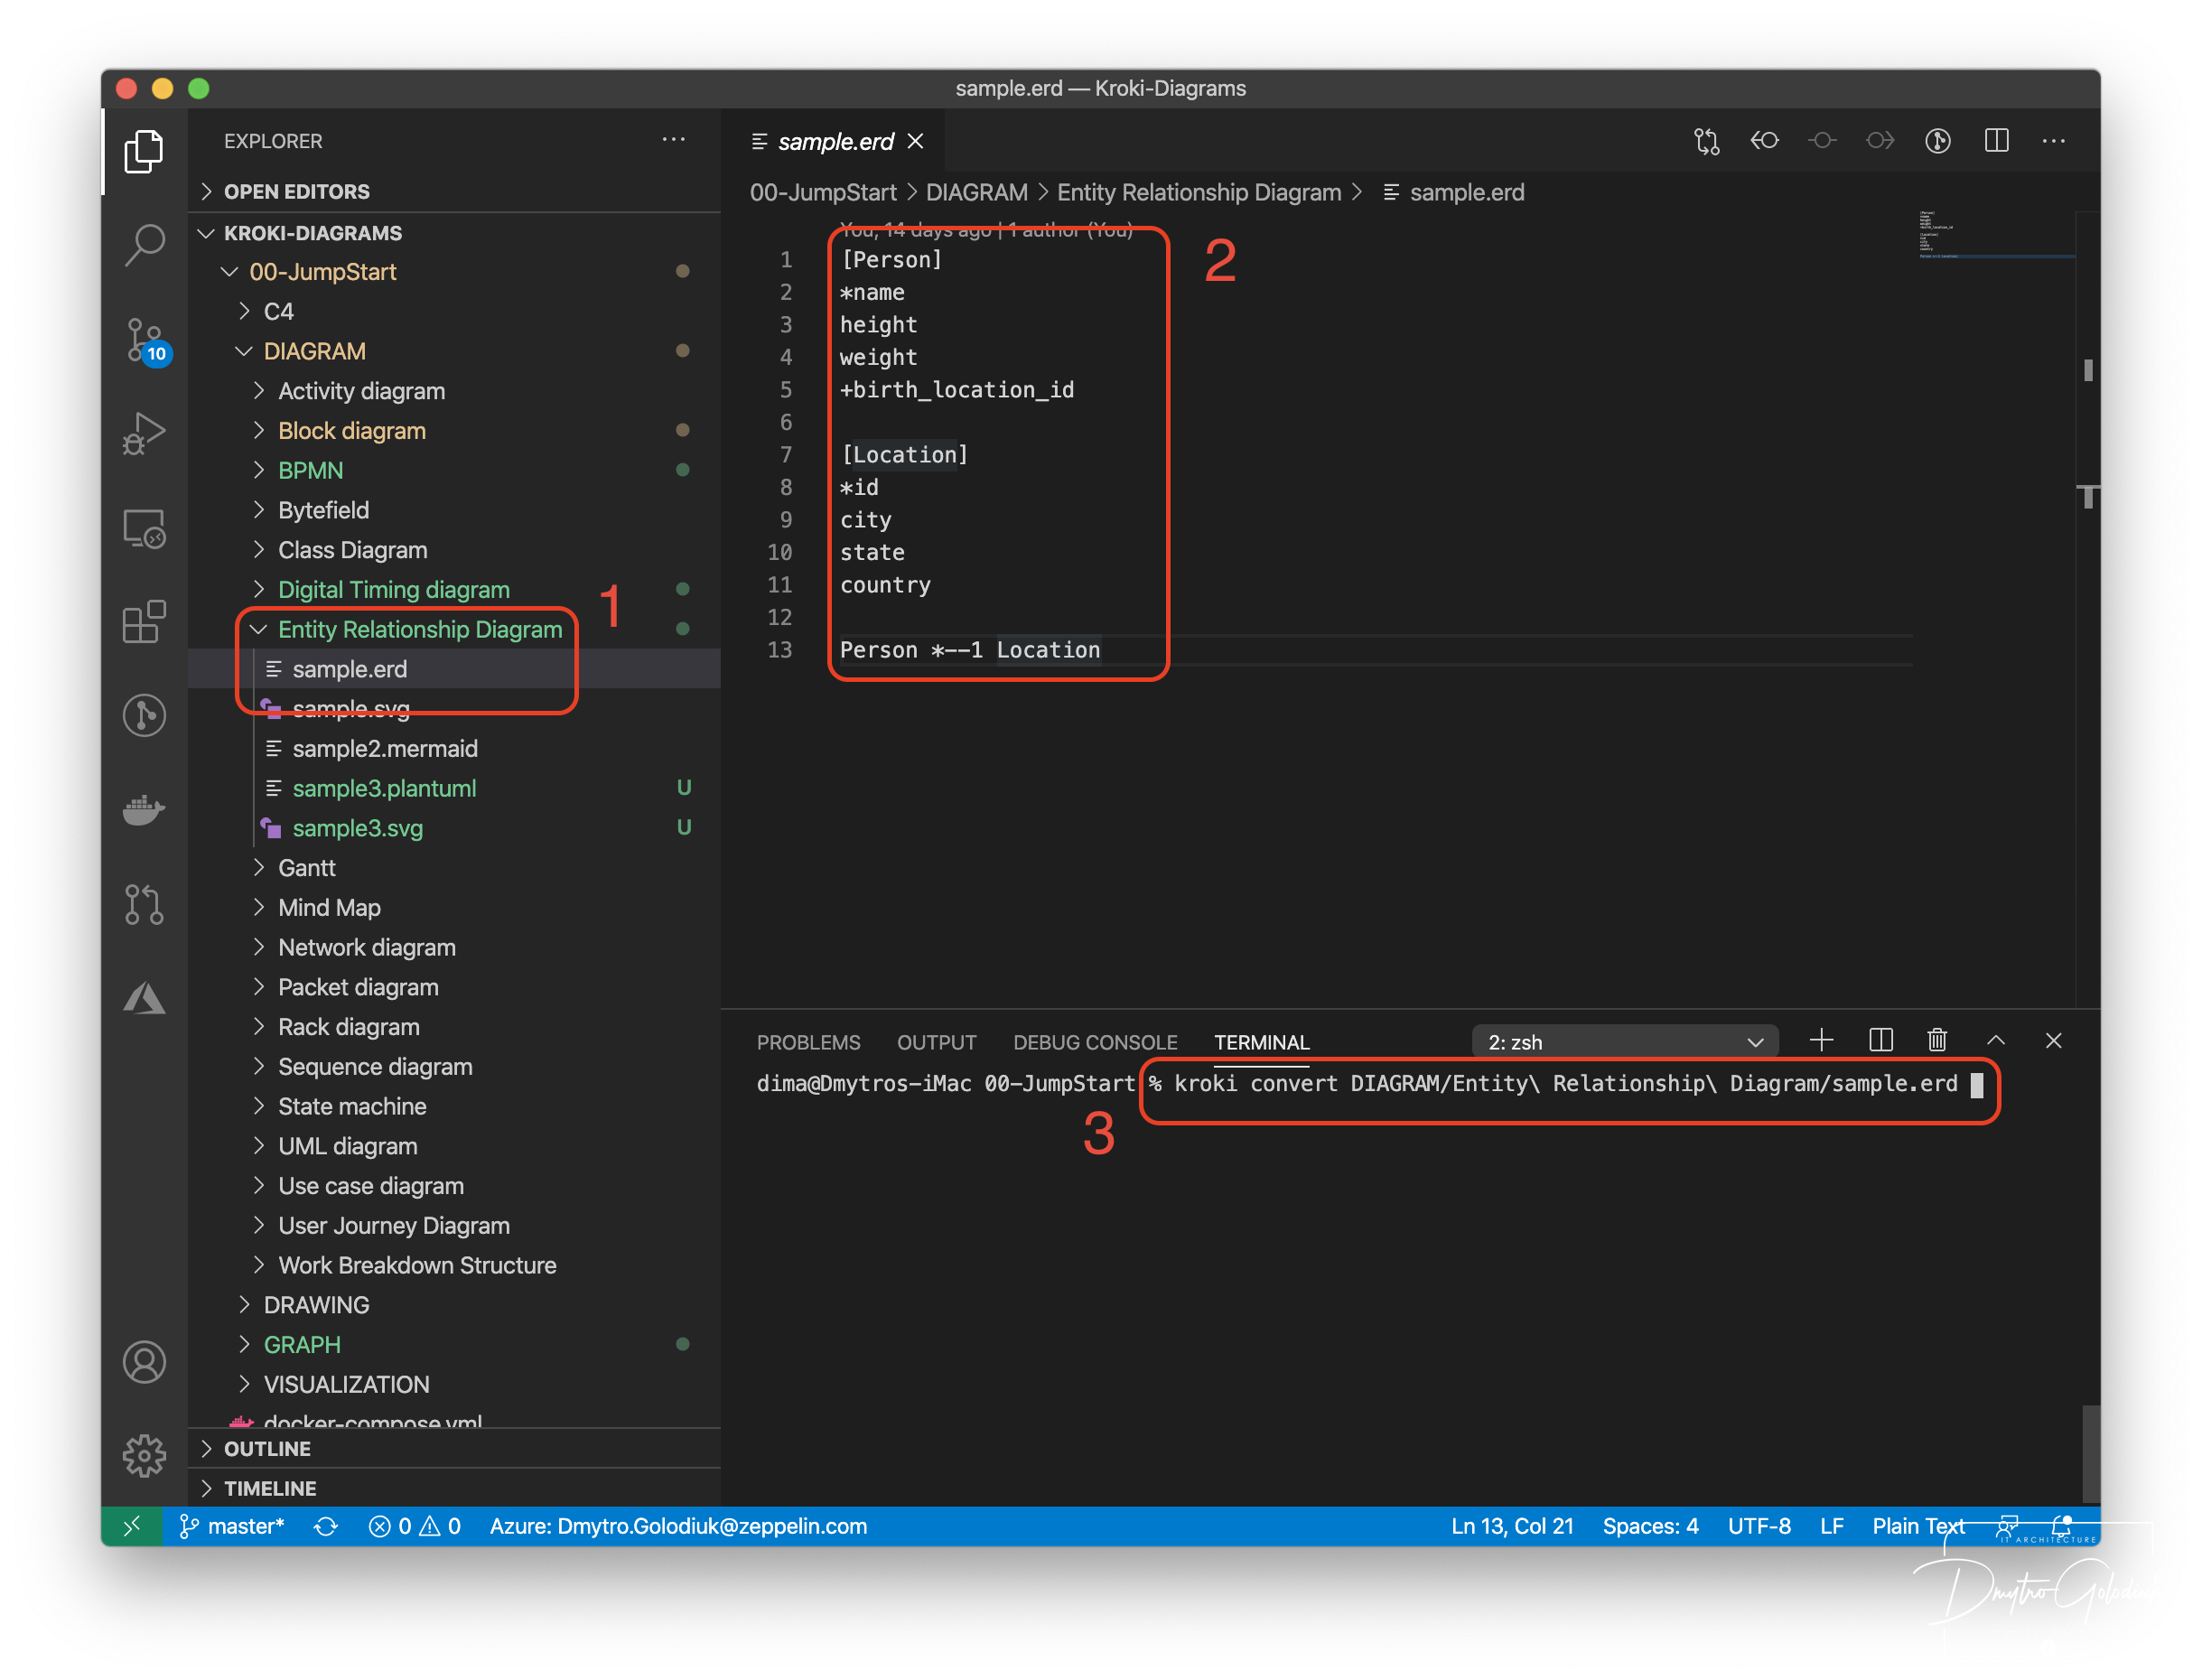The width and height of the screenshot is (2202, 1680).
Task: Click the Synchronize Changes icon in status bar
Action: 326,1526
